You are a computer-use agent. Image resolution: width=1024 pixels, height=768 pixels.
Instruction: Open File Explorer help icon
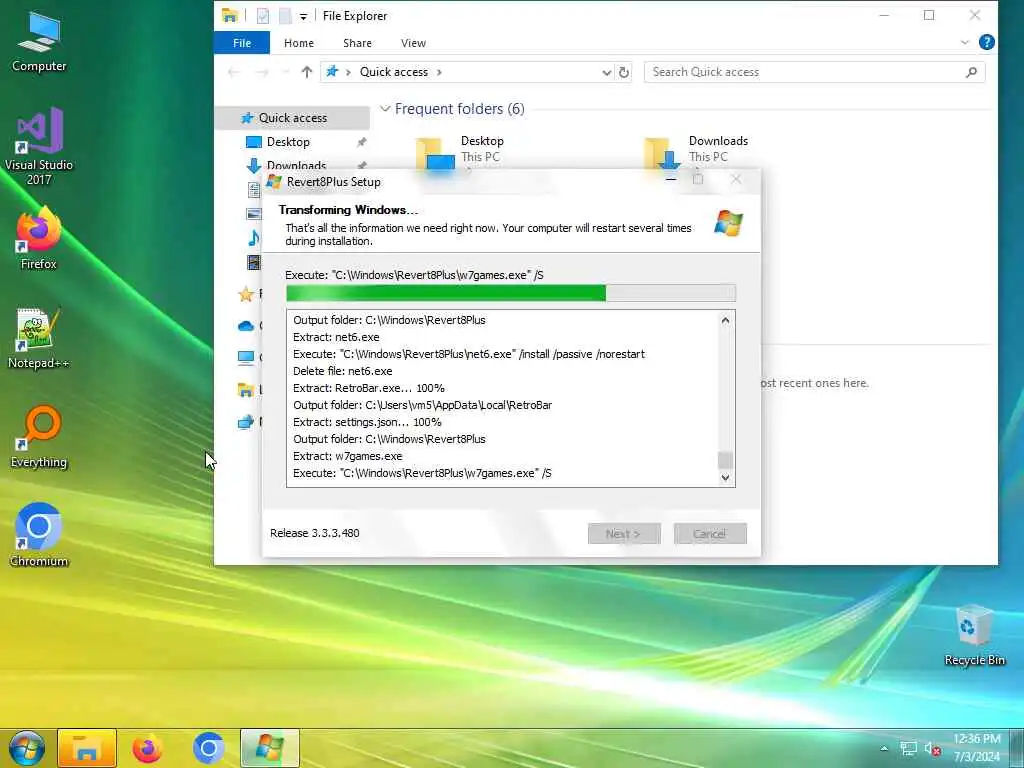click(987, 42)
